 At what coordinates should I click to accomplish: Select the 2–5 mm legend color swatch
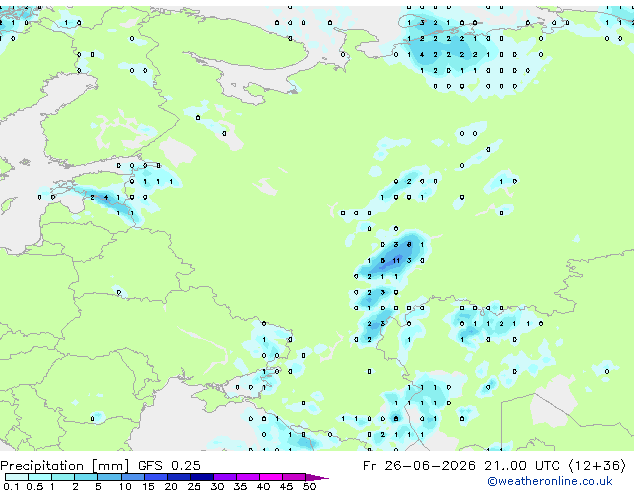click(86, 477)
